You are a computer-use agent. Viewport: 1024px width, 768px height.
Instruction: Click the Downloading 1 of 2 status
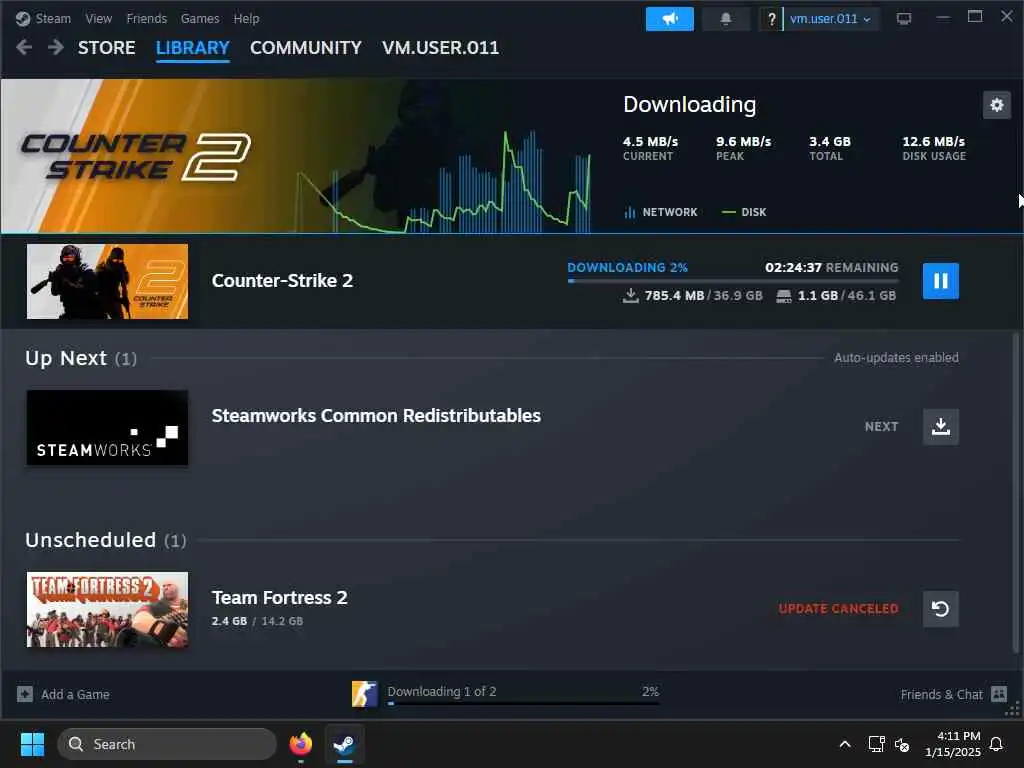click(441, 691)
